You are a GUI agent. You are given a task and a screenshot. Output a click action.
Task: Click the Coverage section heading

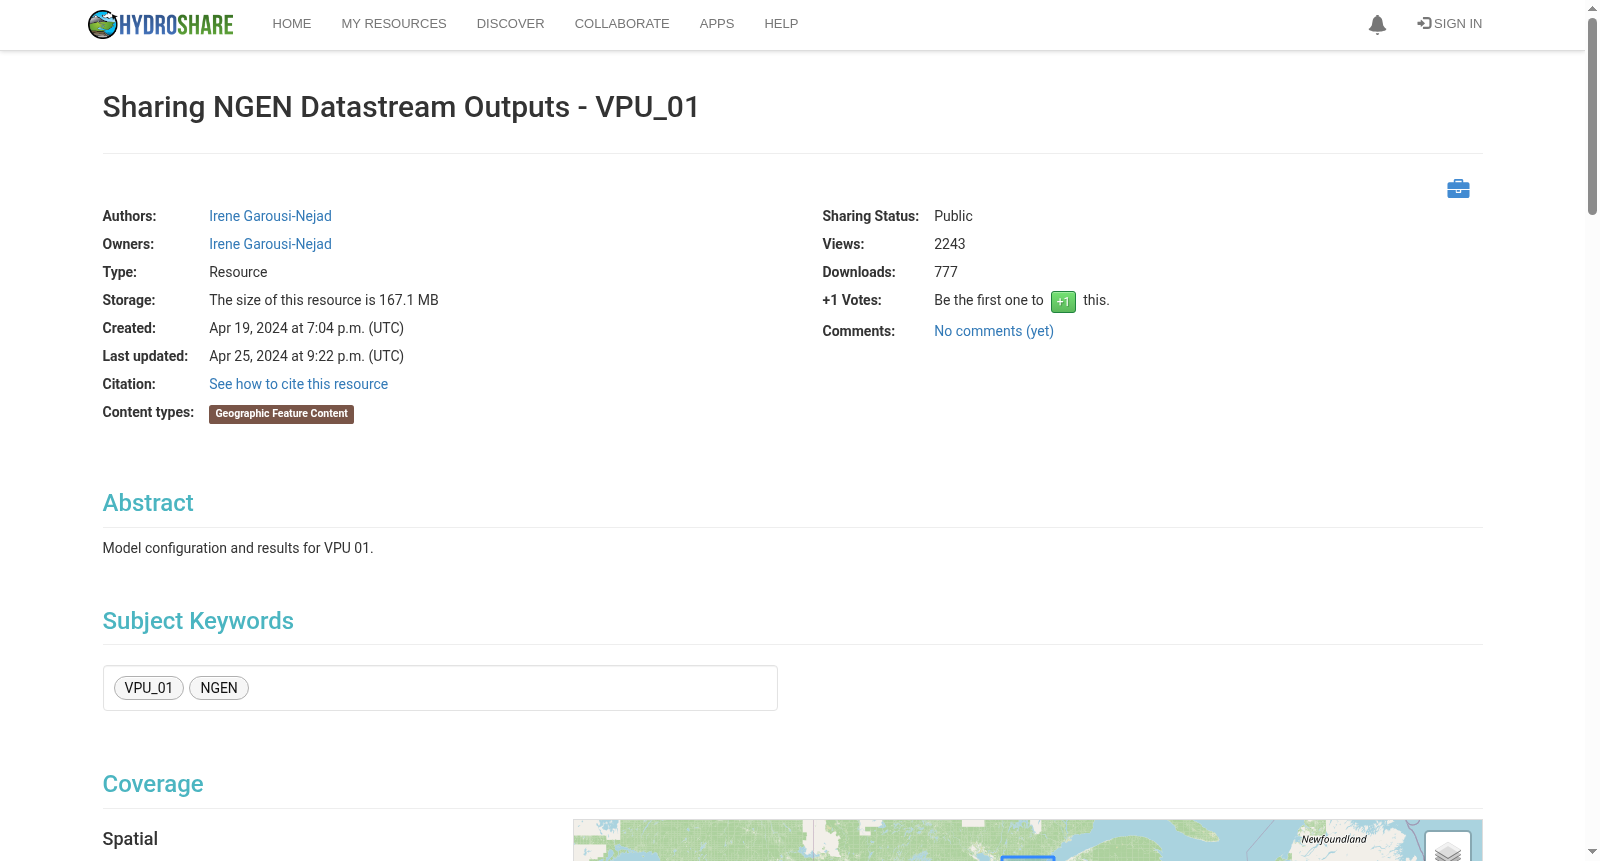[x=153, y=784]
